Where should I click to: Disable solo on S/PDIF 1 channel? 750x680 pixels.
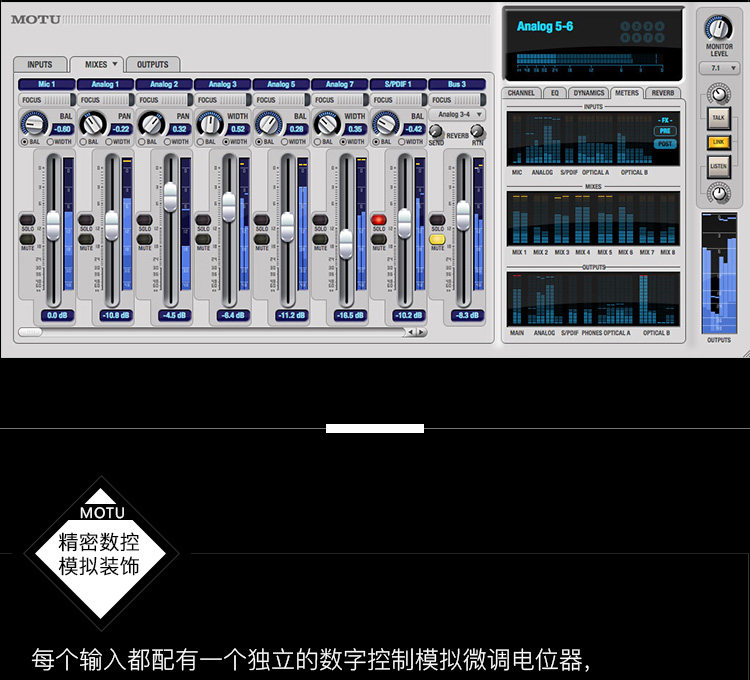pos(378,220)
